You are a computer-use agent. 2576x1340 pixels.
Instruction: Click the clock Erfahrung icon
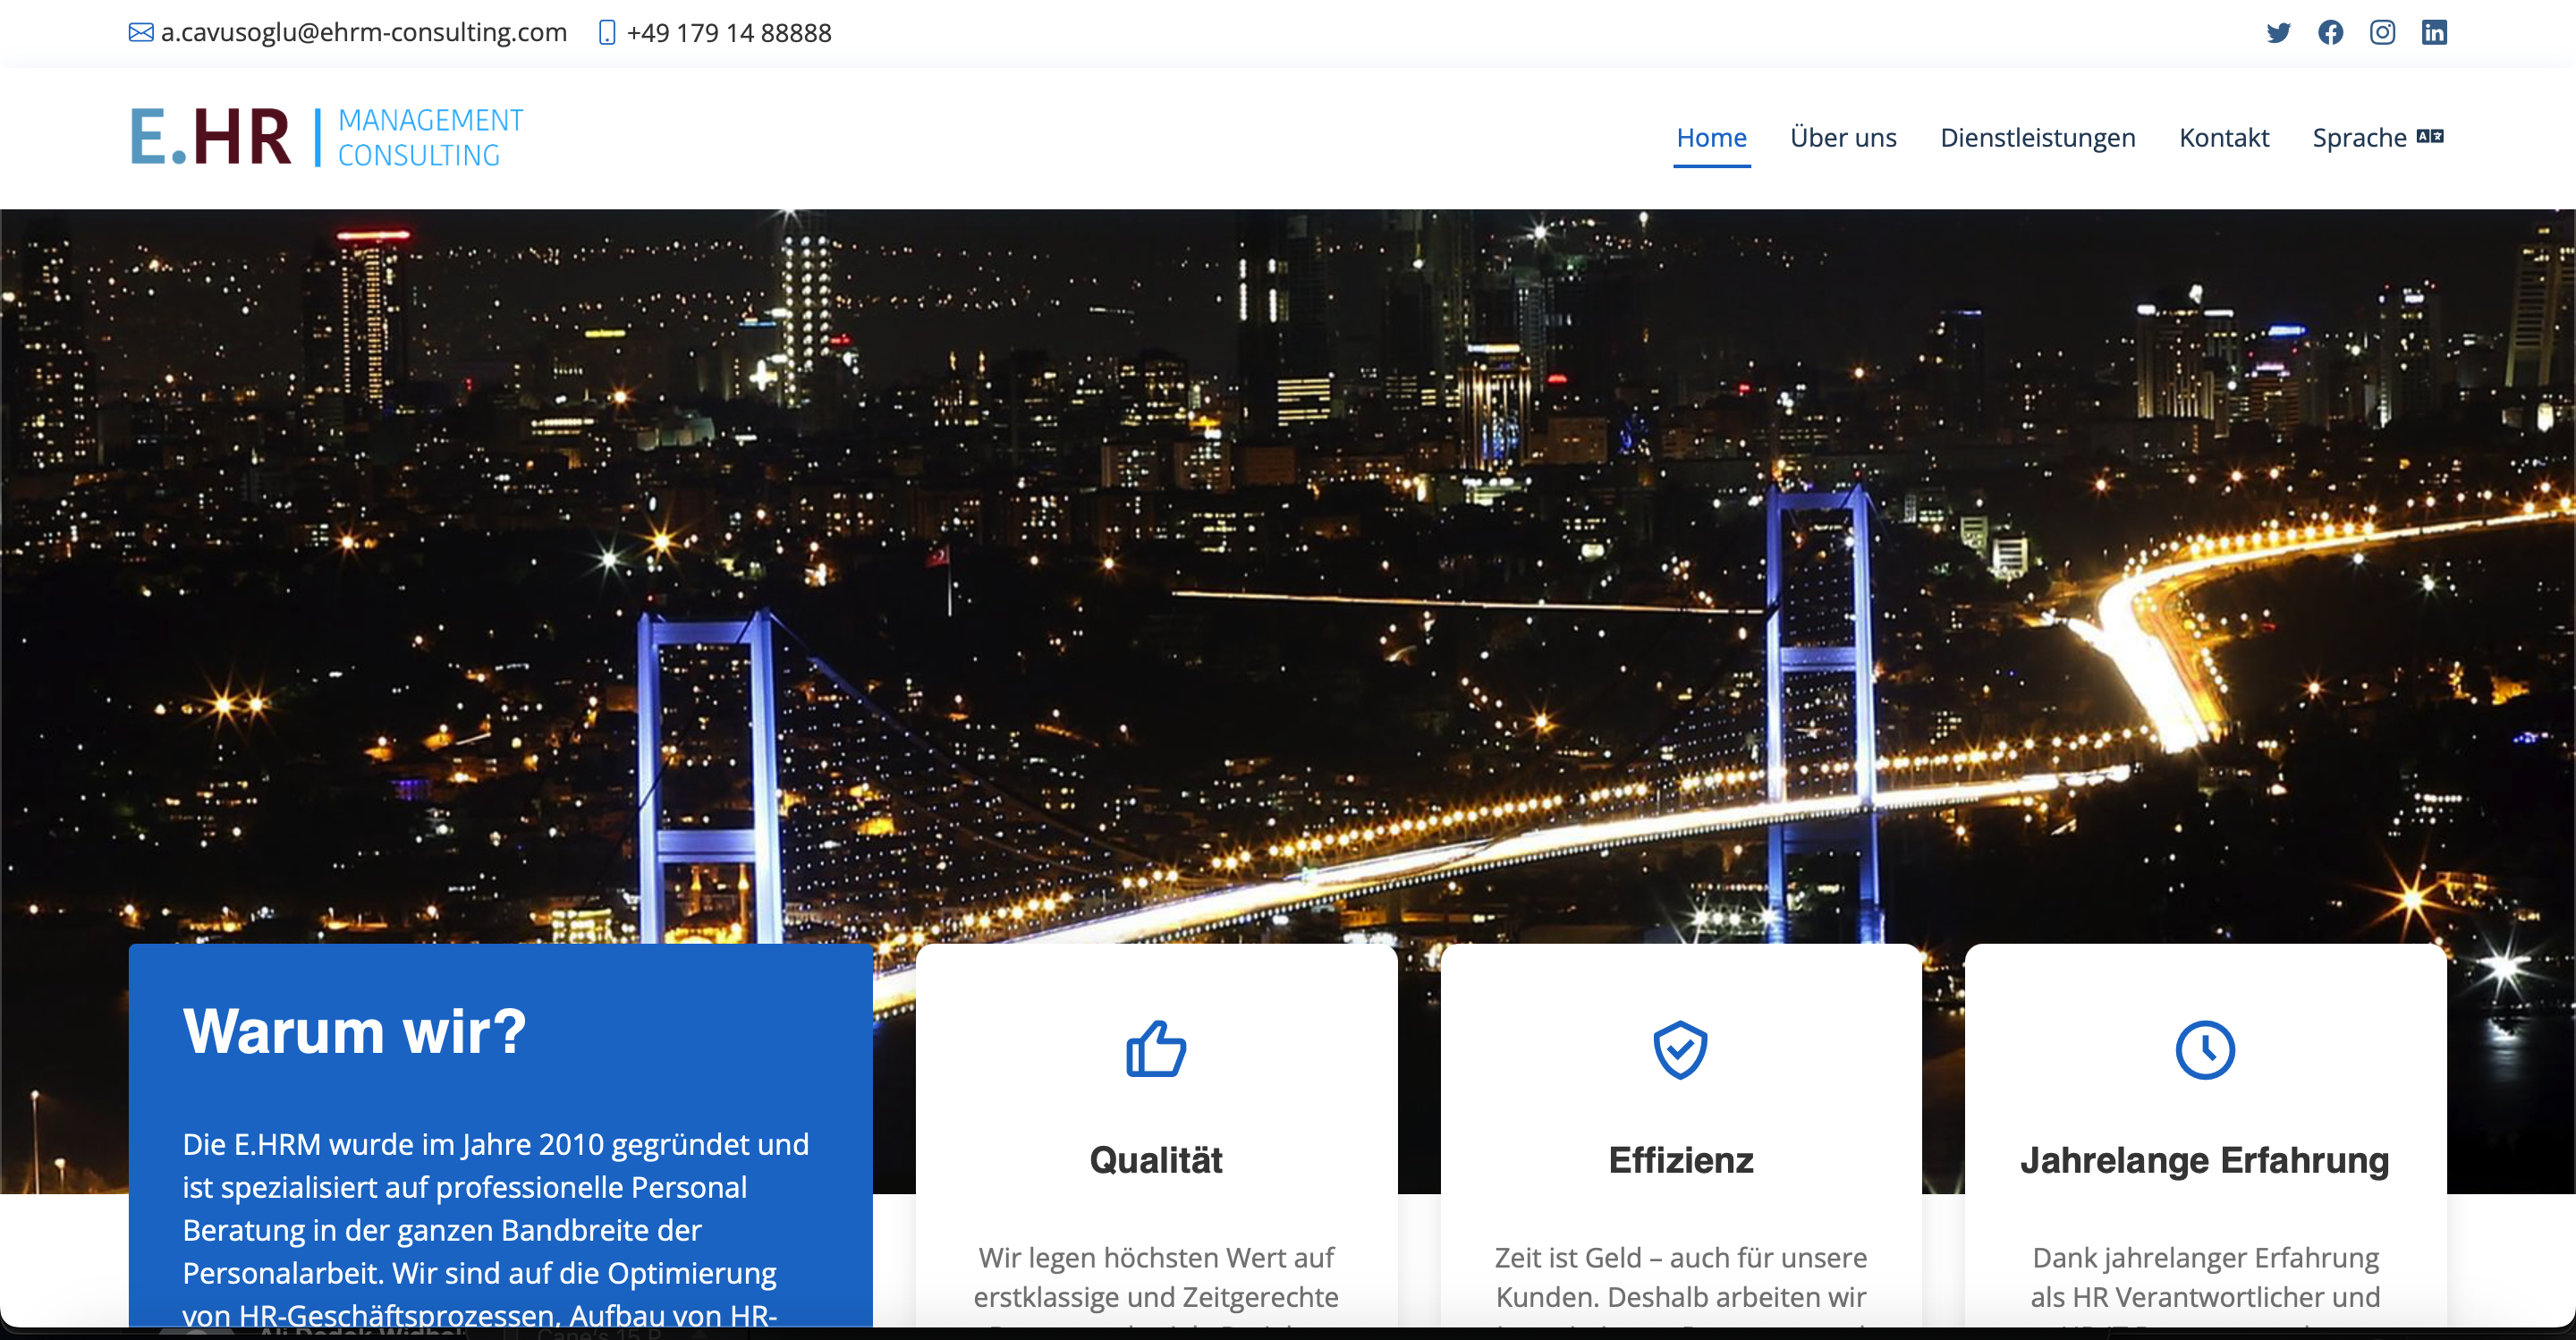click(2205, 1049)
